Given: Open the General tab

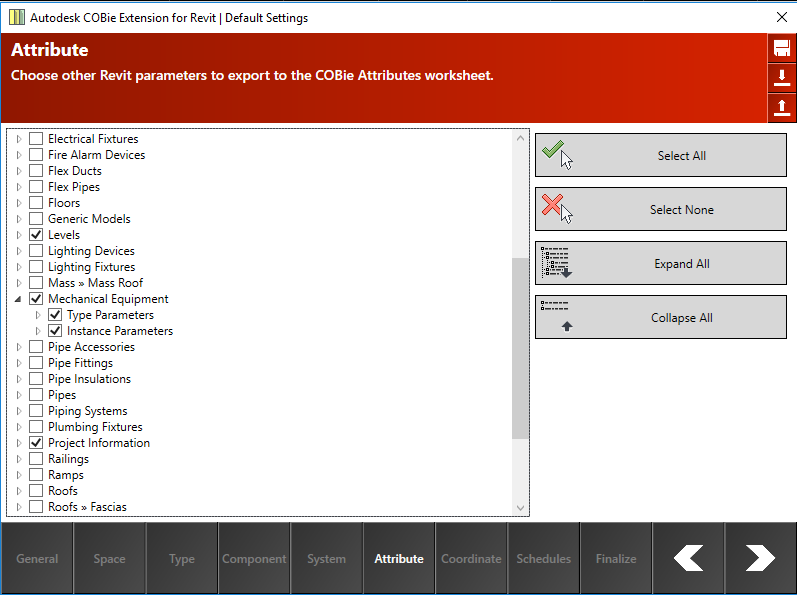Looking at the screenshot, I should coord(37,559).
